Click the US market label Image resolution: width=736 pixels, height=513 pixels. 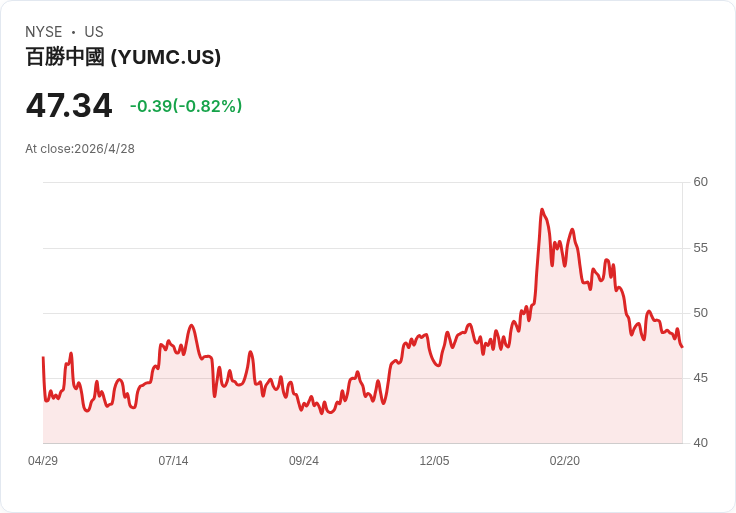(94, 32)
